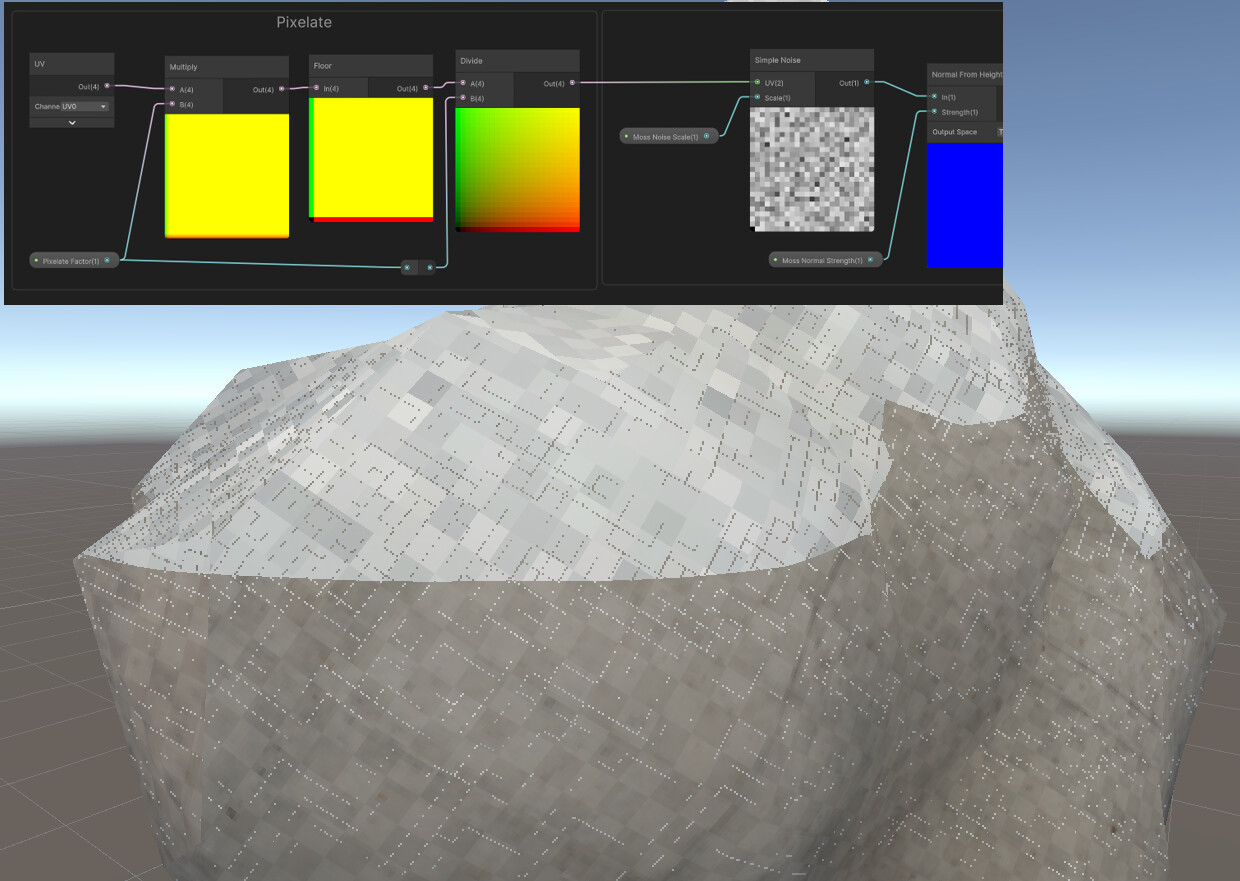Toggle the exposed dot on Pixelate Factor property
This screenshot has width=1240, height=881.
coord(36,260)
